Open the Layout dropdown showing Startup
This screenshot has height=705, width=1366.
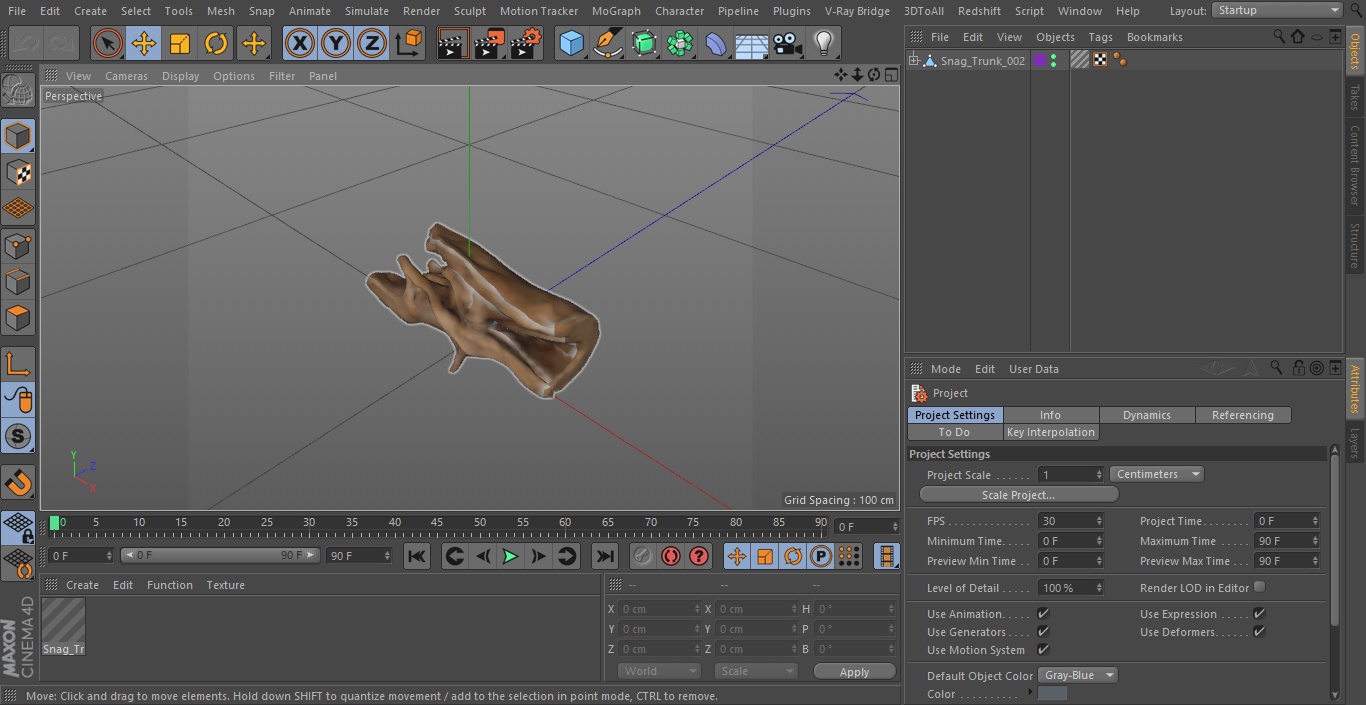[x=1277, y=10]
